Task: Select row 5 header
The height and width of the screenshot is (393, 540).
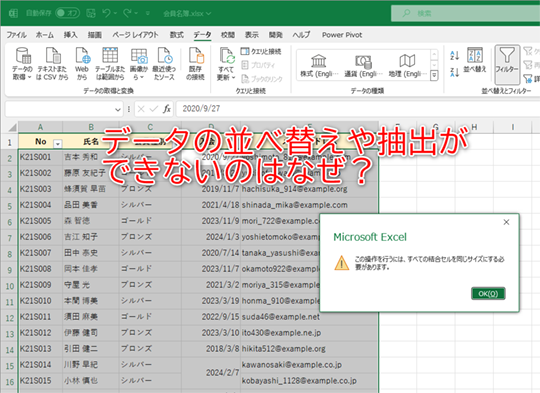Action: pos(9,206)
